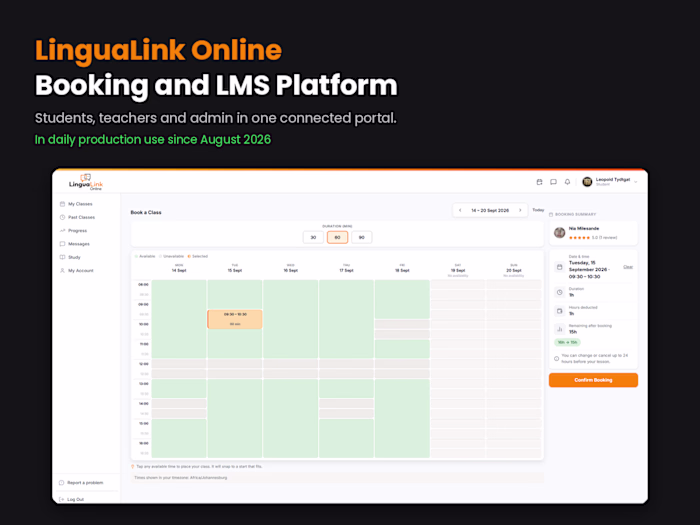Click the Sun 20 Sept column header
The image size is (700, 525).
point(514,270)
